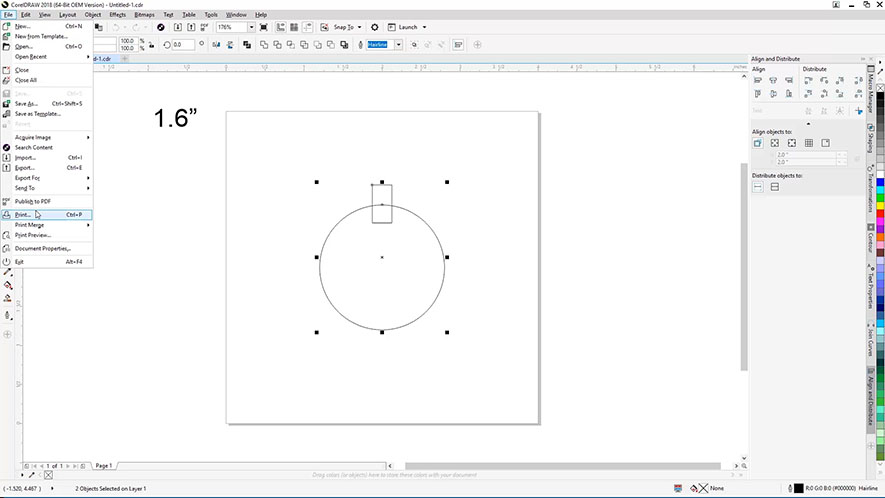Expand the Snap To dropdown
The height and width of the screenshot is (498, 885).
(350, 27)
